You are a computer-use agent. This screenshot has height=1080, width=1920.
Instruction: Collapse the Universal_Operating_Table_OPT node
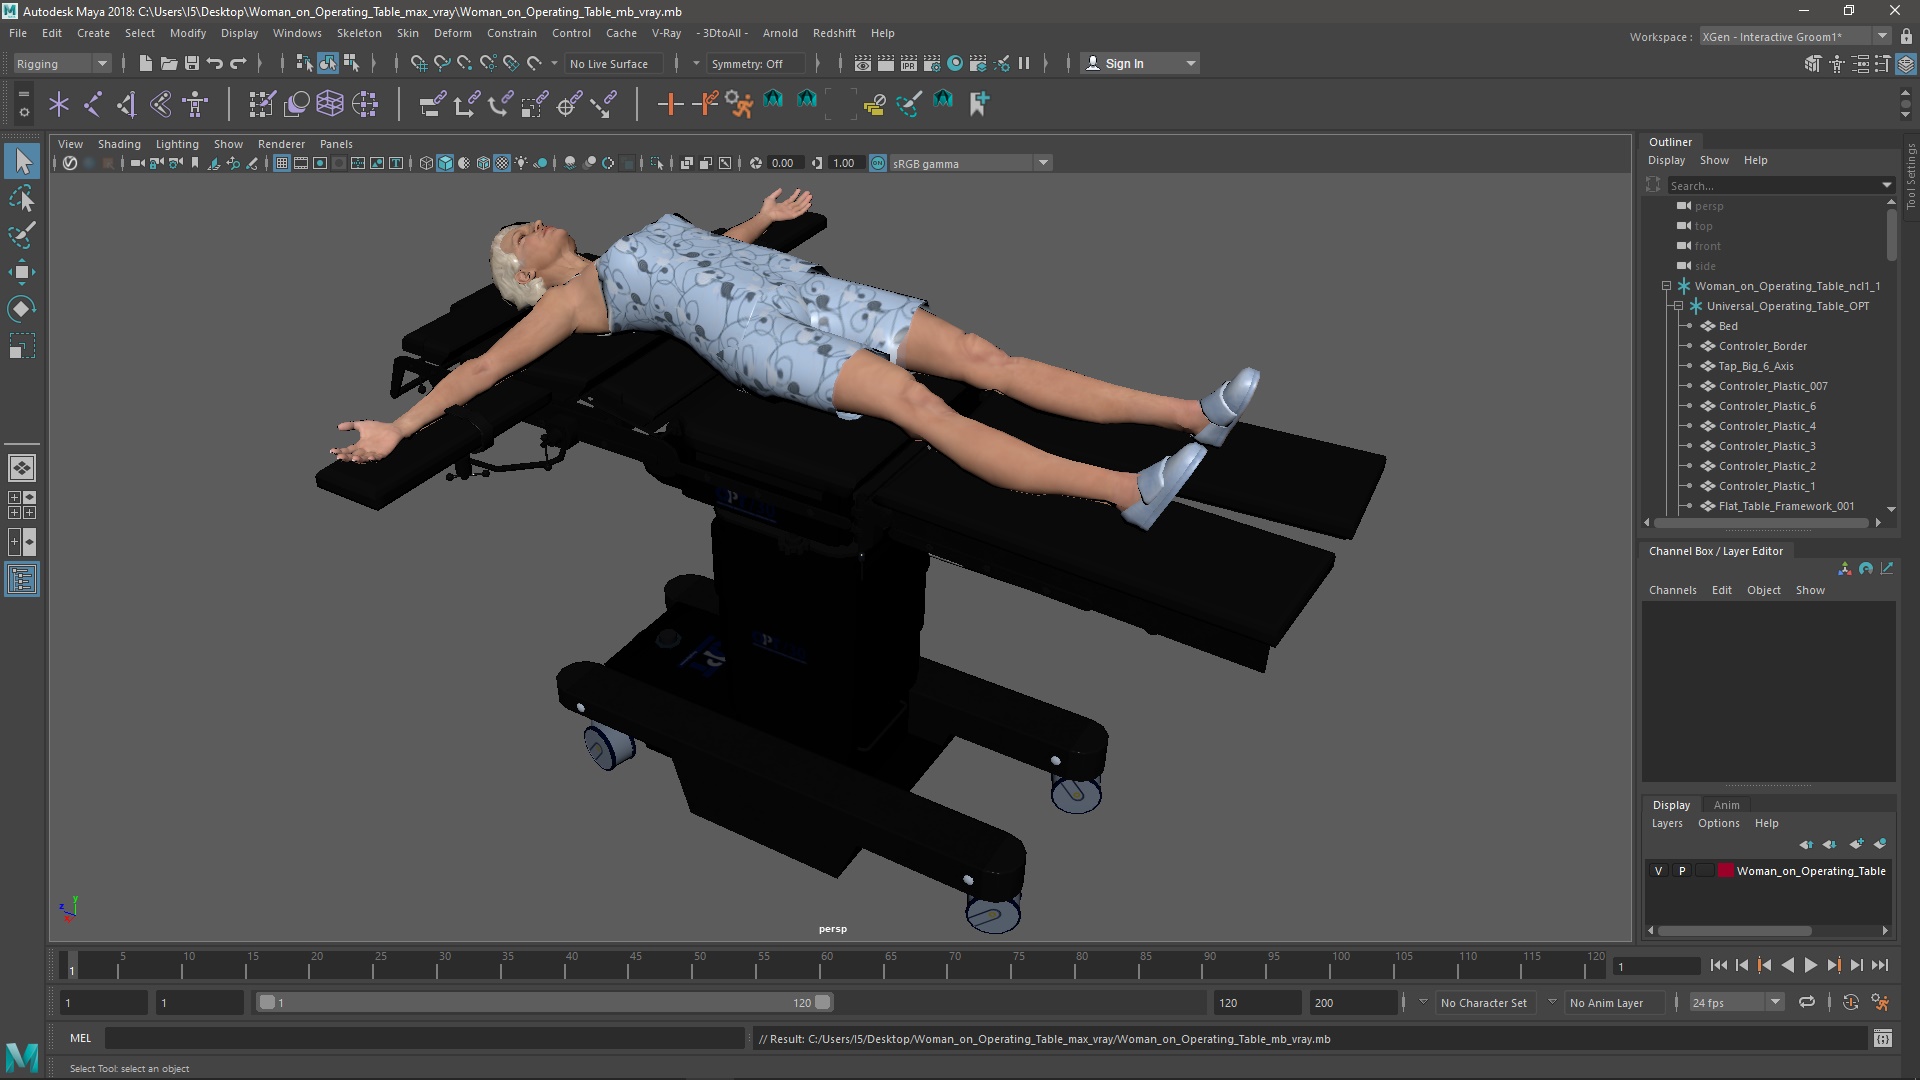point(1679,306)
